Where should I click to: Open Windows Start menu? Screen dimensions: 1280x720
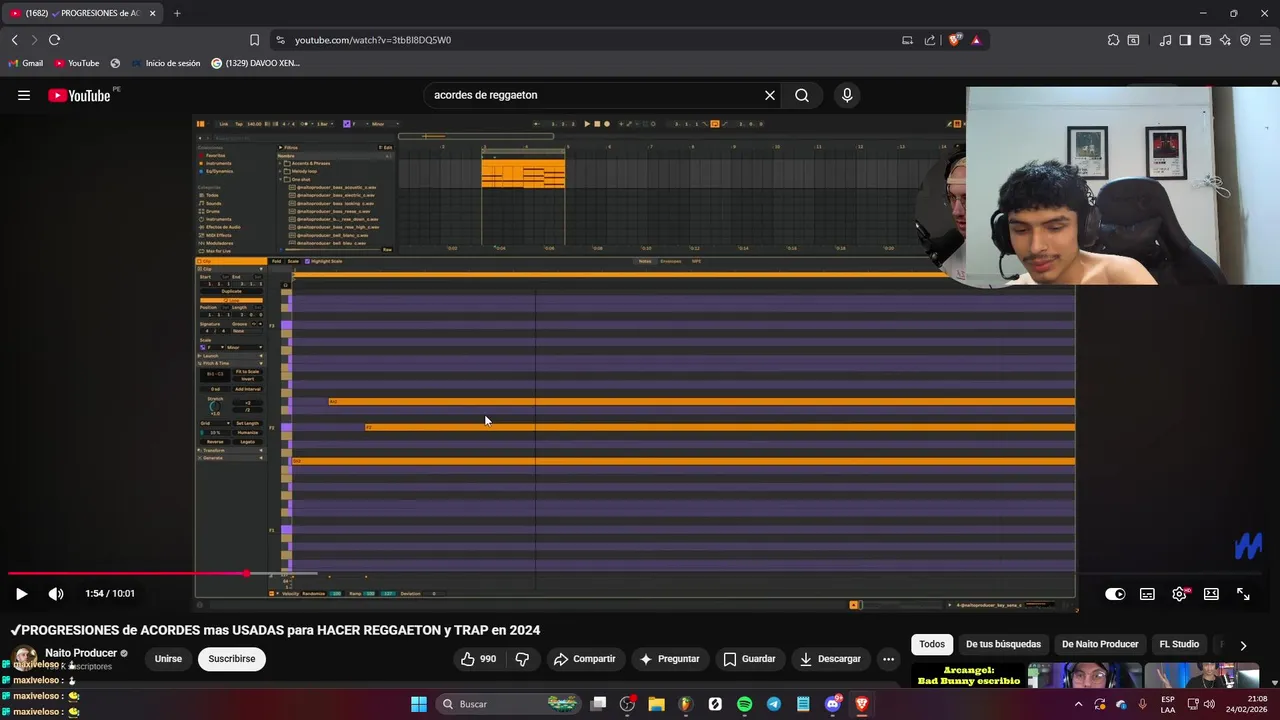[419, 704]
